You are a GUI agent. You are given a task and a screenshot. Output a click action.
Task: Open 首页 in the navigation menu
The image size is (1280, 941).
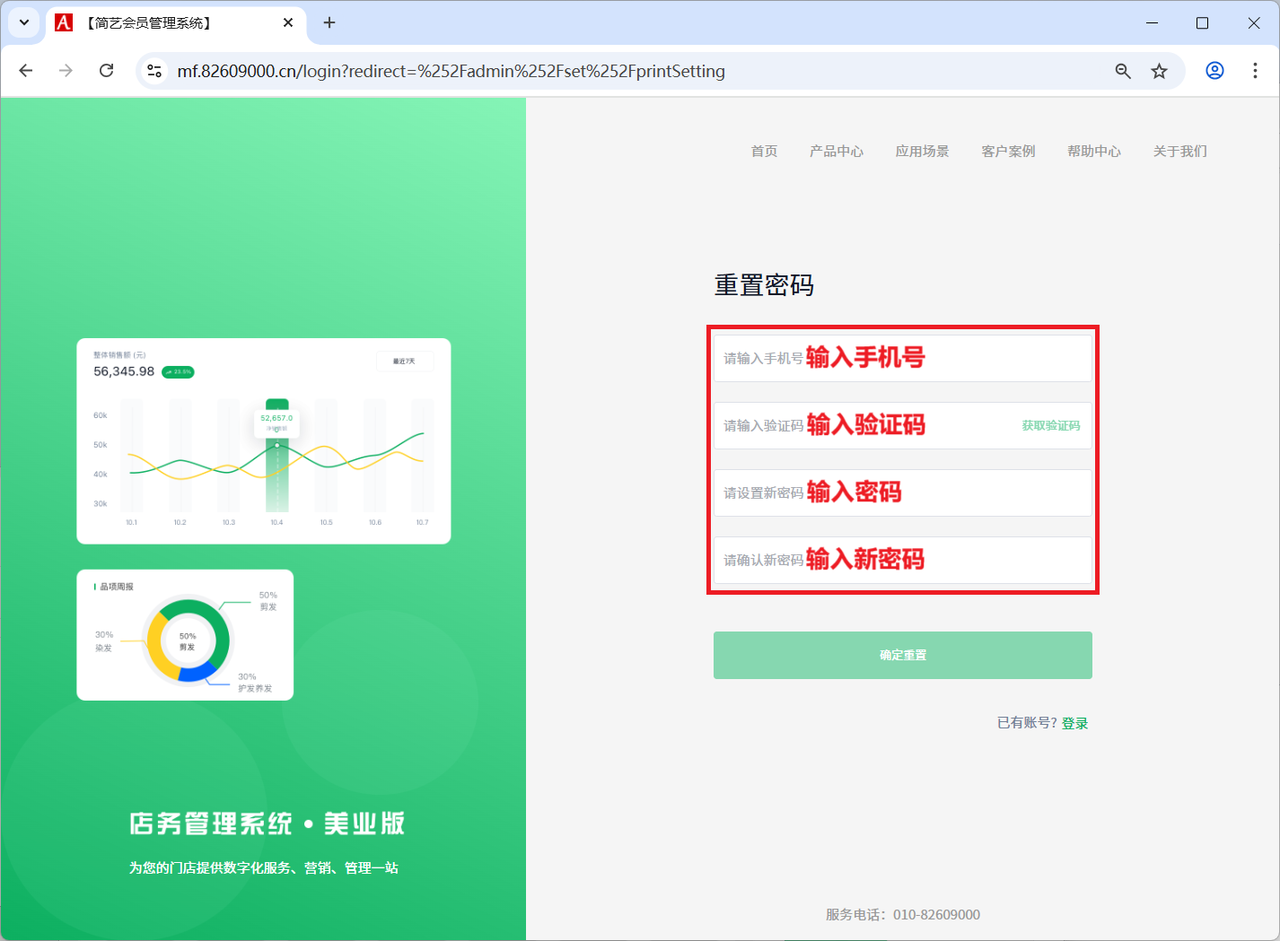(x=764, y=151)
